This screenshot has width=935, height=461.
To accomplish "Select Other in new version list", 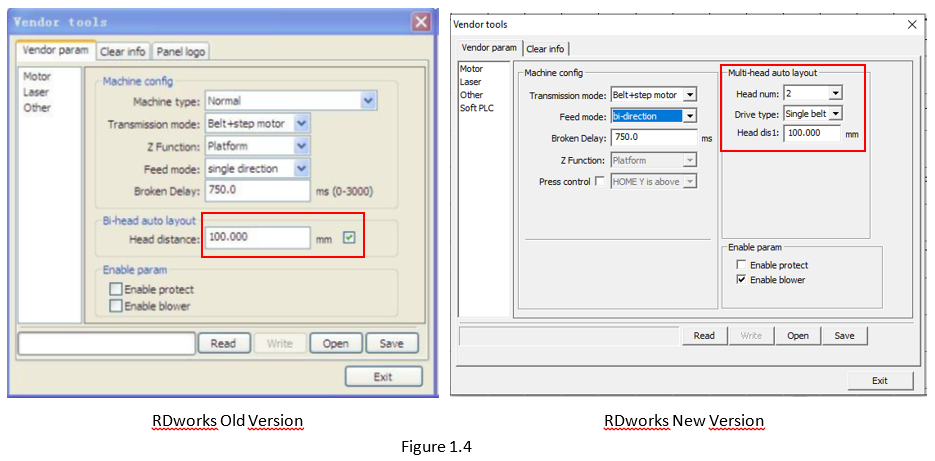I will tap(471, 95).
